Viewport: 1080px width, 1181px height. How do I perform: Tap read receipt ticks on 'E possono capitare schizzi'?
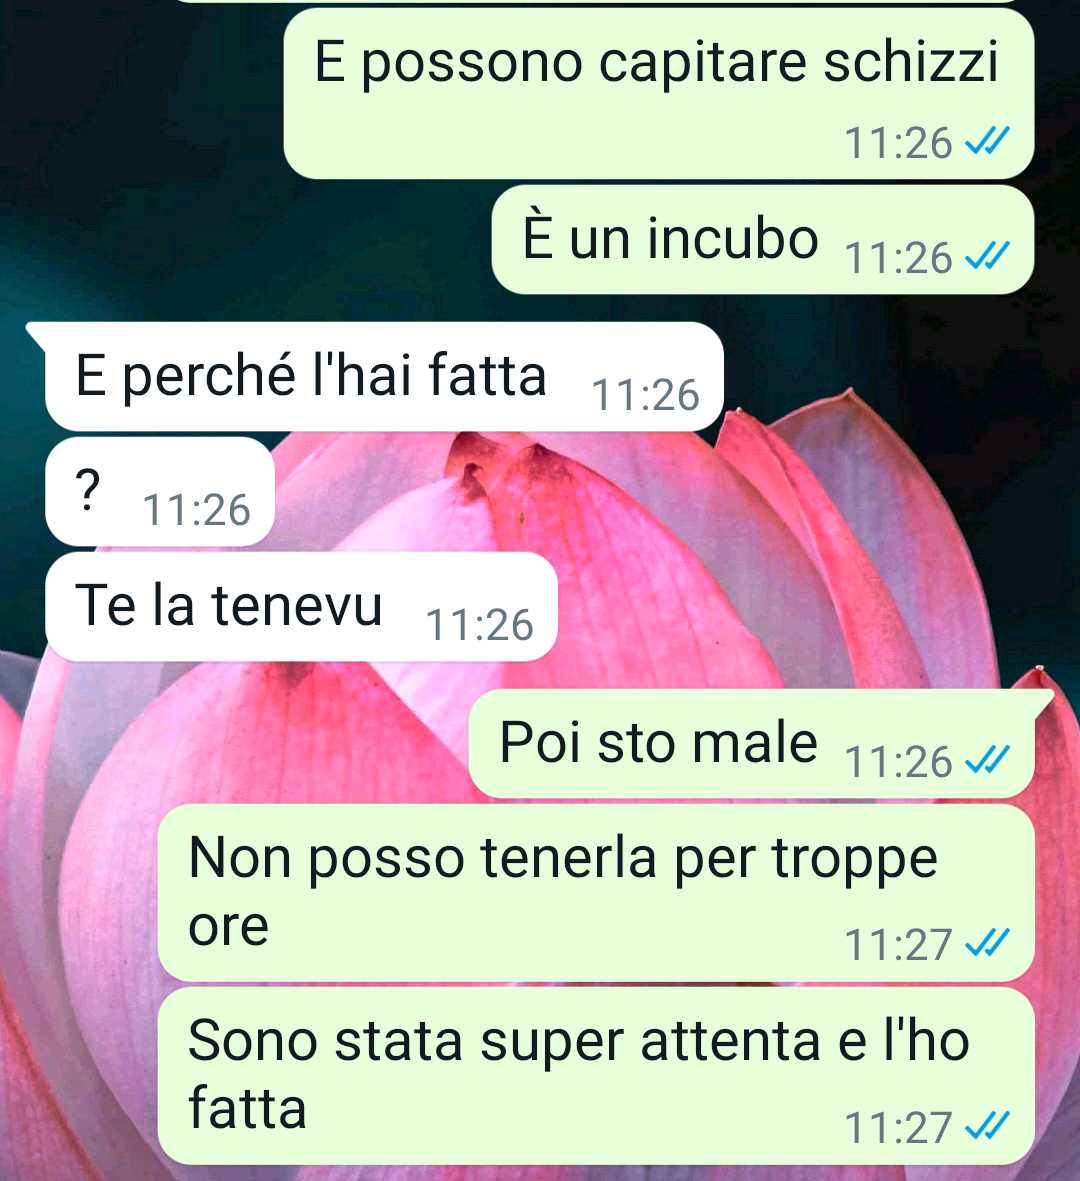coord(987,141)
